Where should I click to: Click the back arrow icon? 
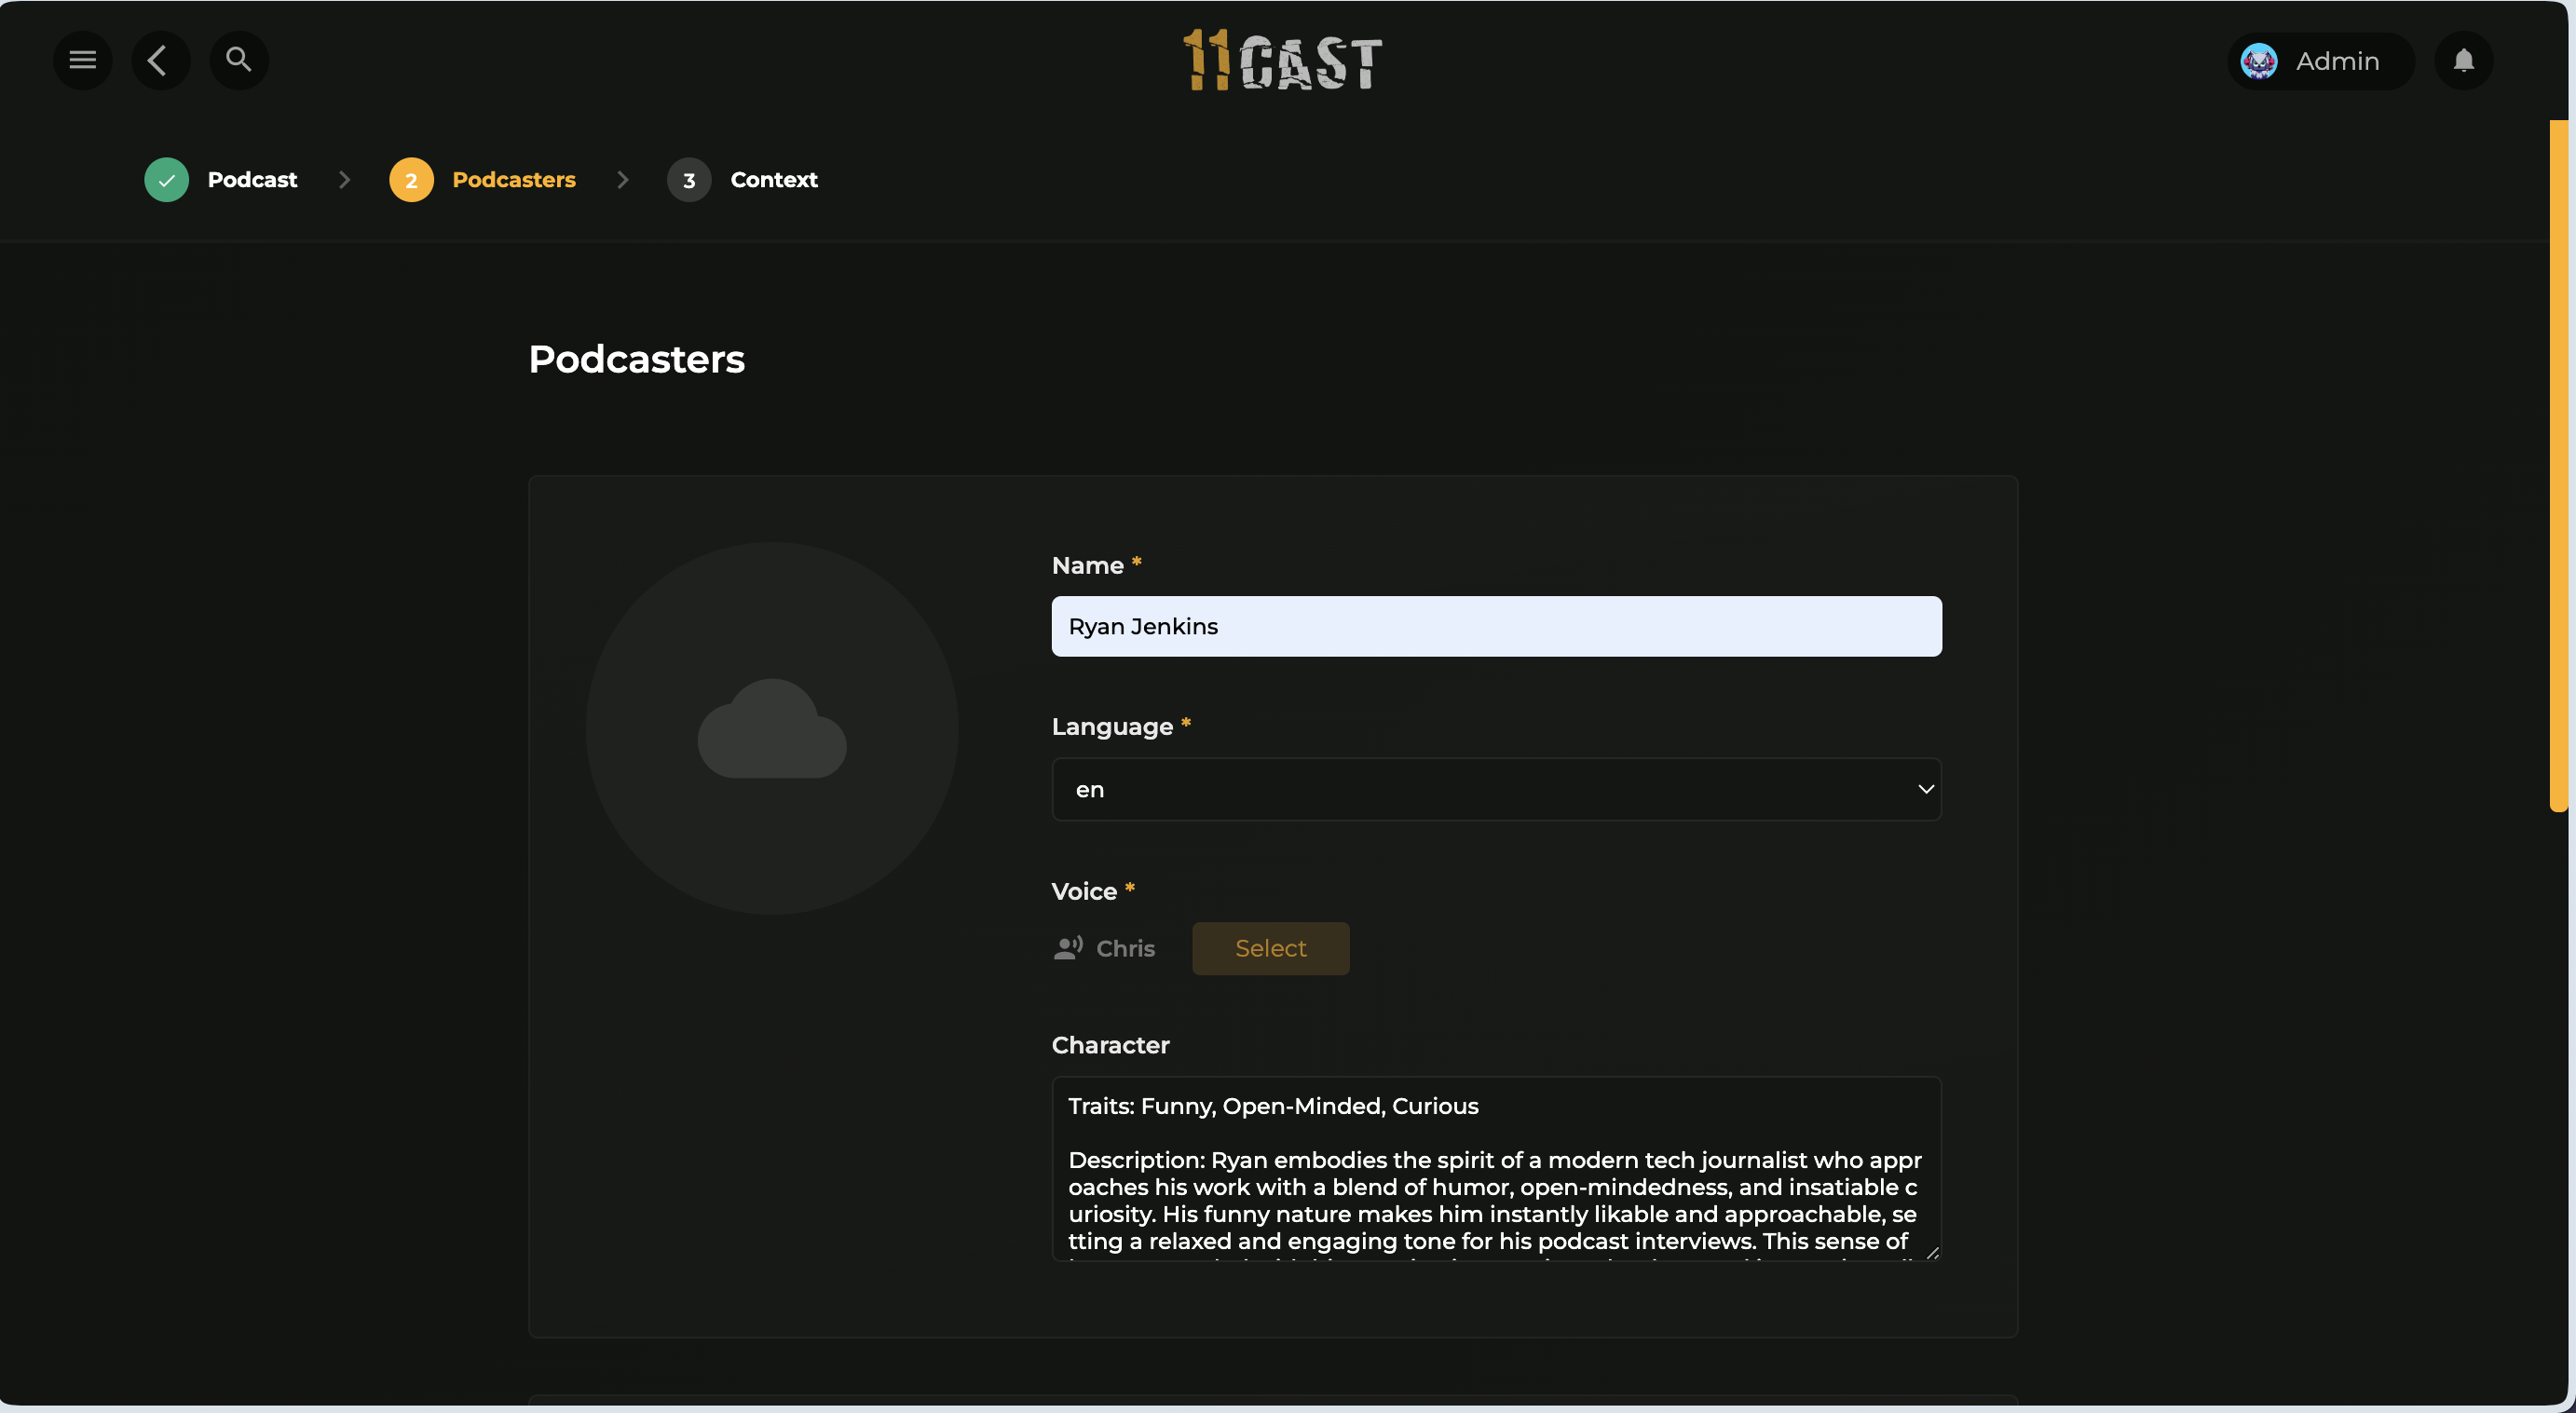(160, 60)
